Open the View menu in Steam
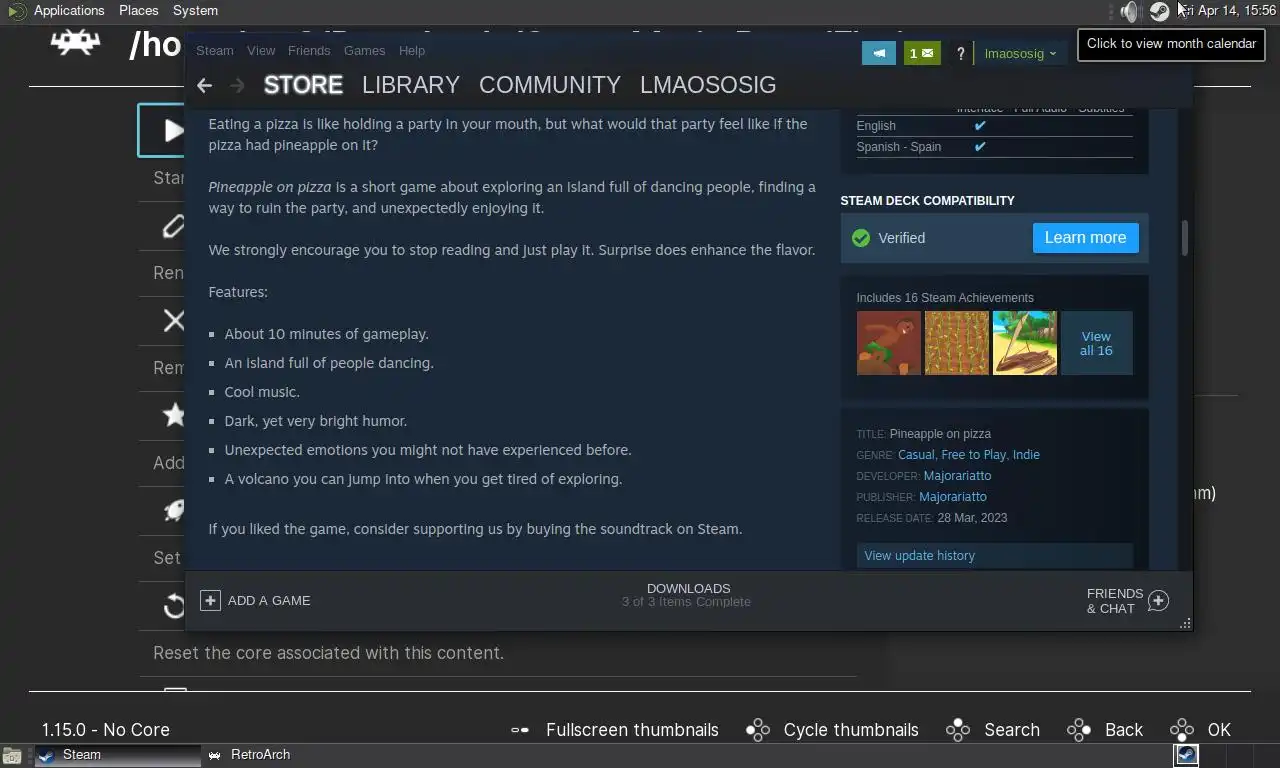Screen dimensions: 1280x768 (261, 51)
